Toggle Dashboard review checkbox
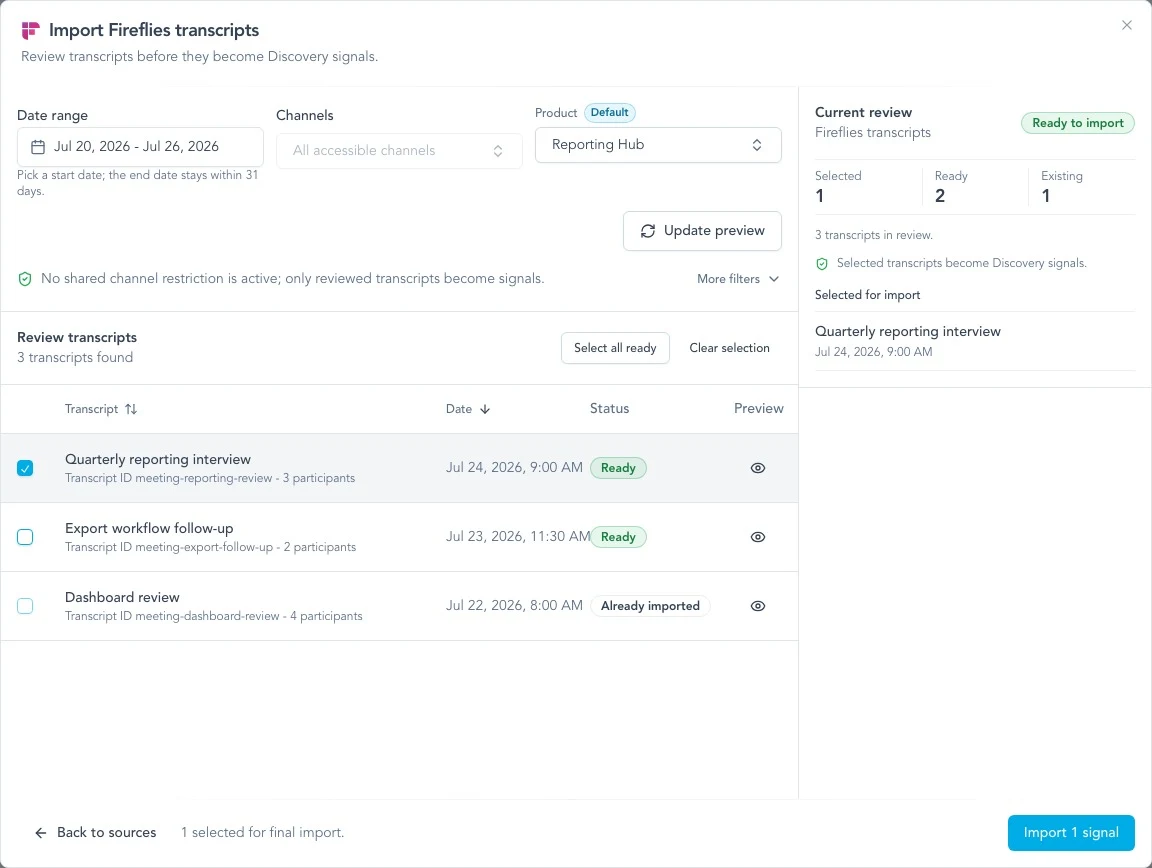1152x868 pixels. click(25, 606)
